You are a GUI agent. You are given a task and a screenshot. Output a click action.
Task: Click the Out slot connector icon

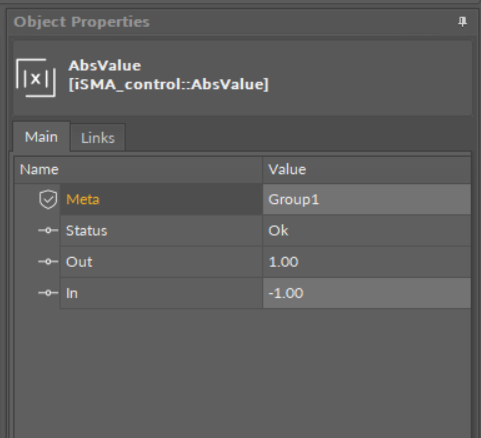tap(48, 262)
